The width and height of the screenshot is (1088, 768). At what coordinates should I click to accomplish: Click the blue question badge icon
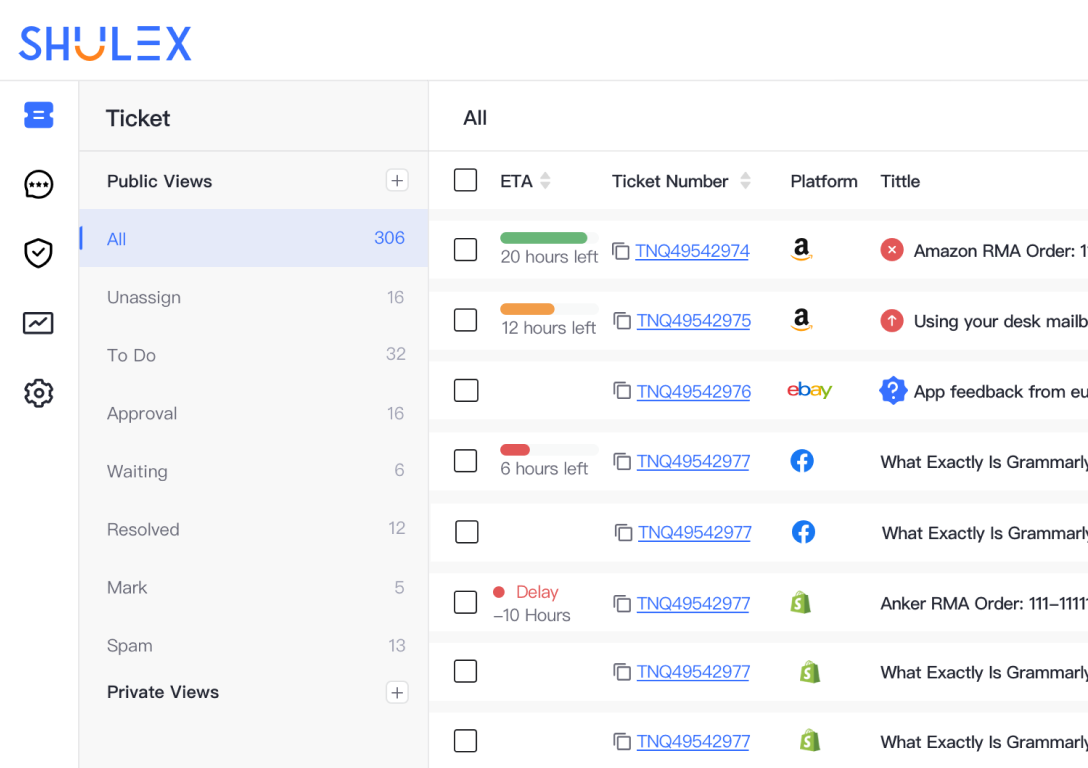[892, 391]
